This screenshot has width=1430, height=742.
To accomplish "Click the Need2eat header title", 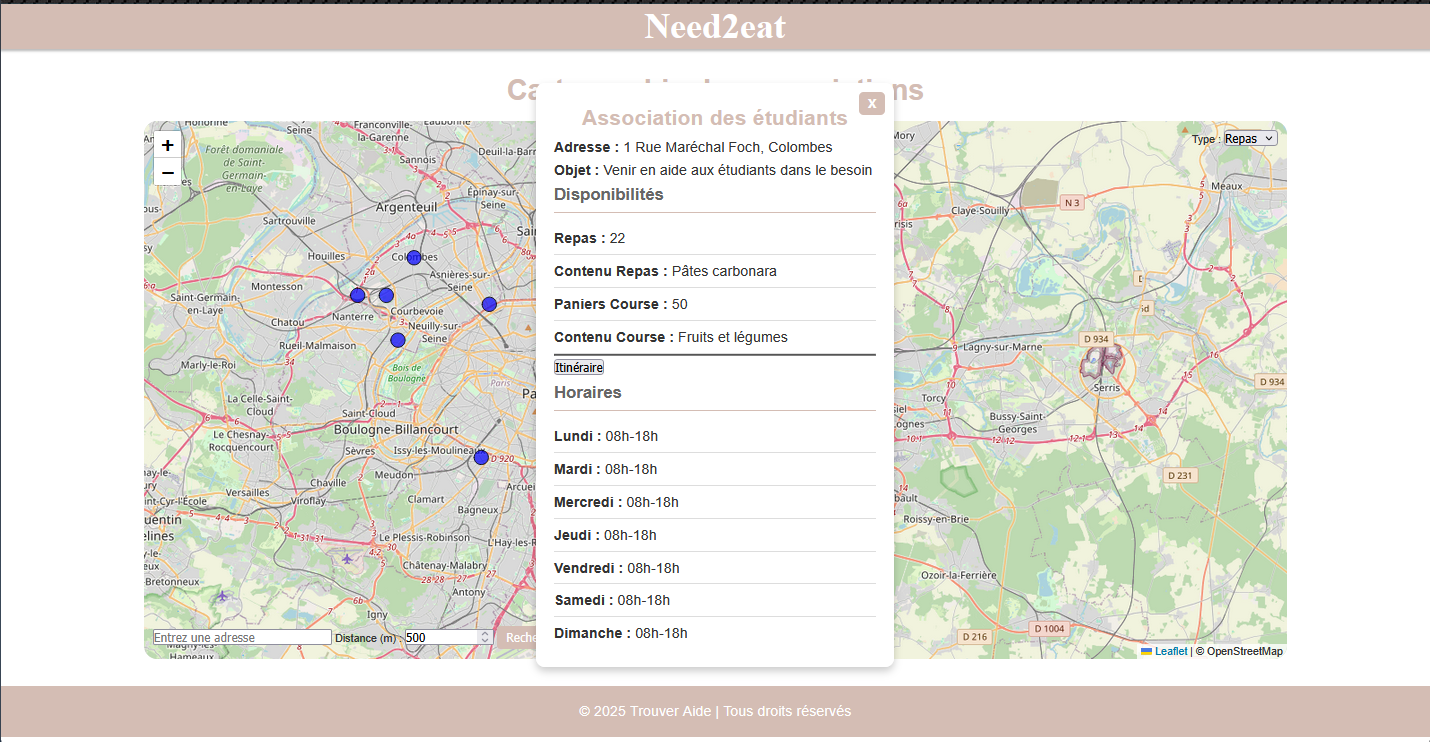I will coord(715,26).
